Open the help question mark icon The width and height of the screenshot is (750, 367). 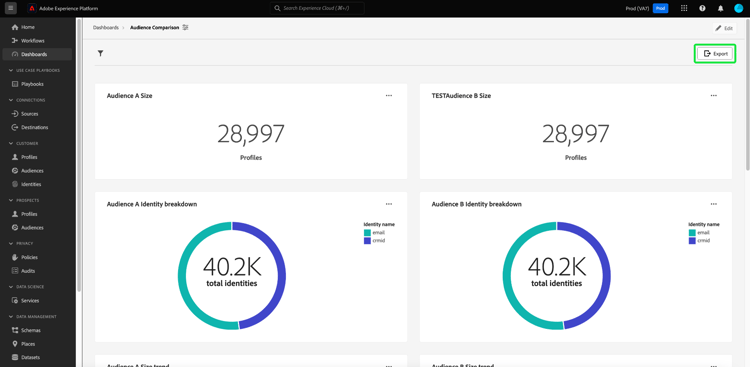coord(702,8)
